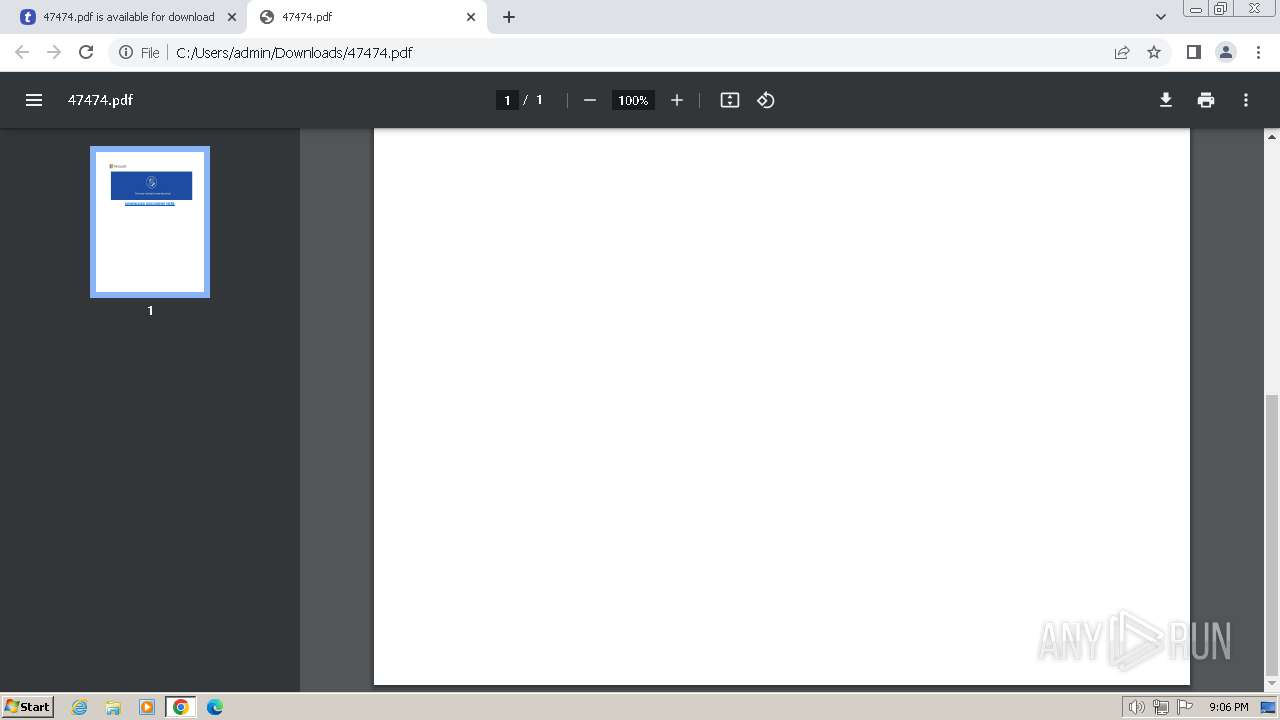This screenshot has height=720, width=1280.
Task: Click the Fit to page icon
Action: (730, 100)
